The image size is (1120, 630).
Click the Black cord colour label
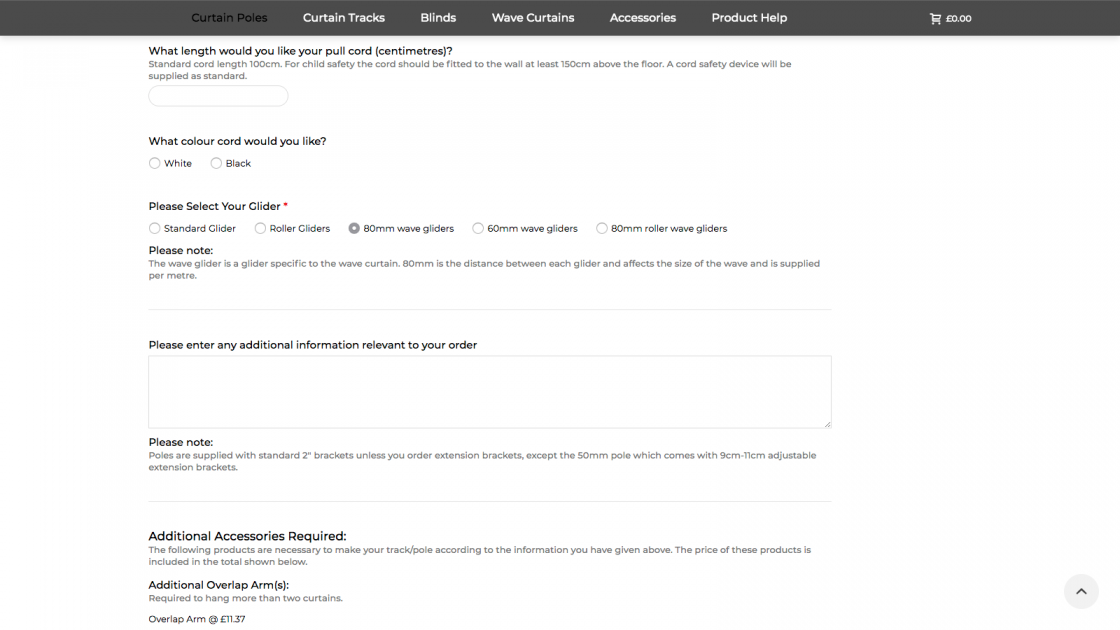coord(238,163)
